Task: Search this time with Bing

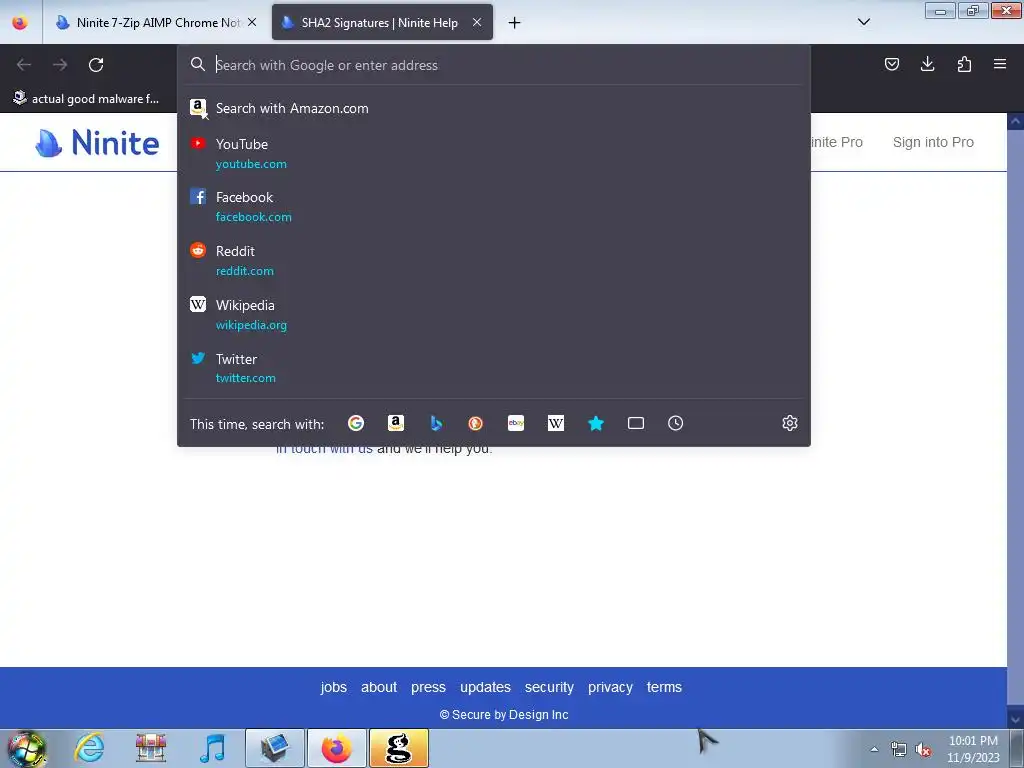Action: click(436, 423)
